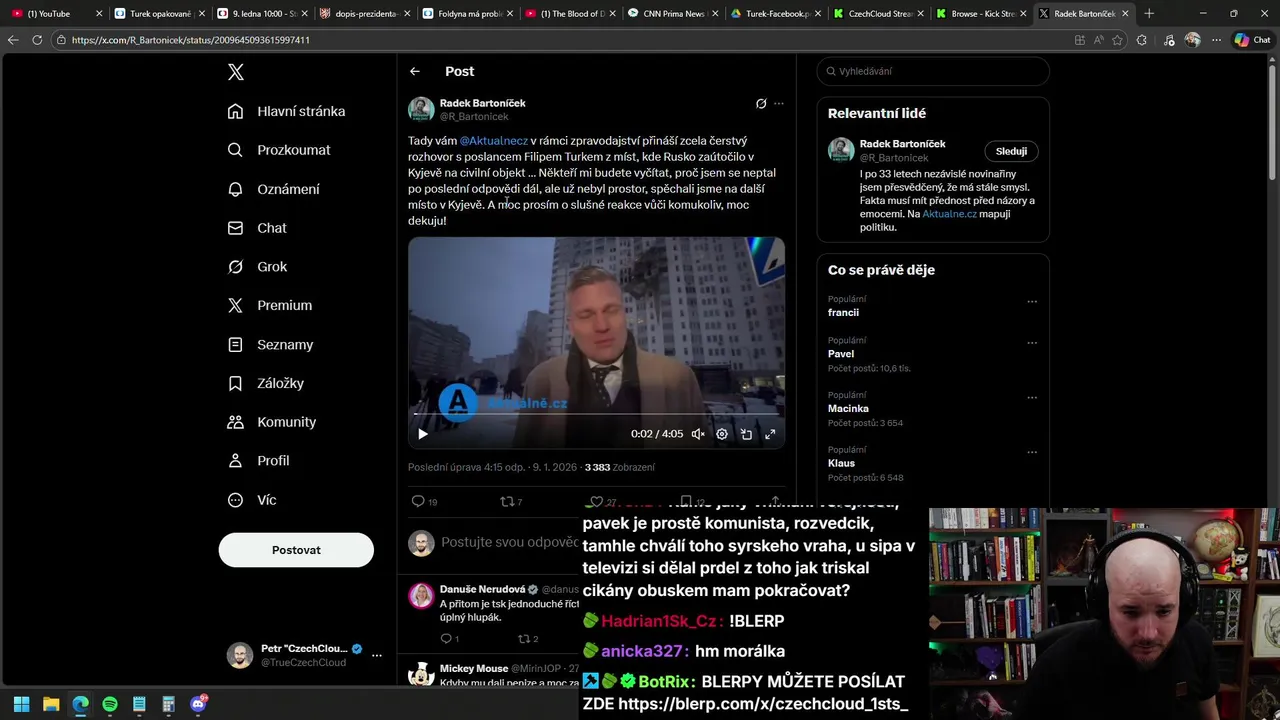Image resolution: width=1280 pixels, height=720 pixels.
Task: Click the Komunity people icon
Action: pos(235,422)
